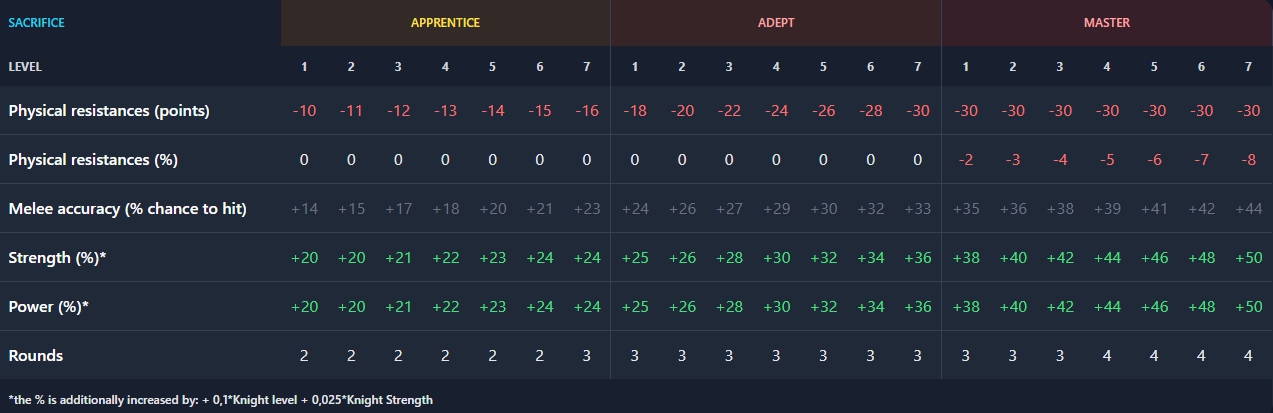Screen dimensions: 1273x413
Task: Click the Rounds row label
Action: click(x=36, y=355)
